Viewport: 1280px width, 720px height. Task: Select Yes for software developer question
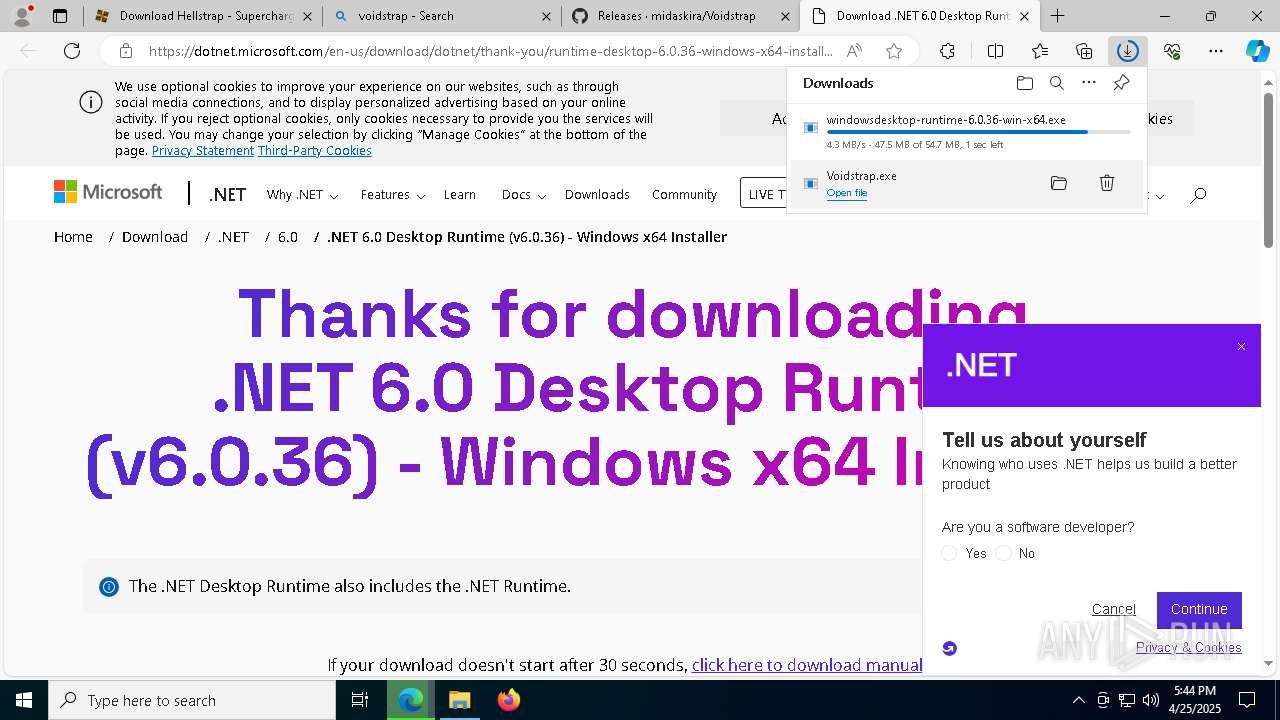pyautogui.click(x=949, y=553)
